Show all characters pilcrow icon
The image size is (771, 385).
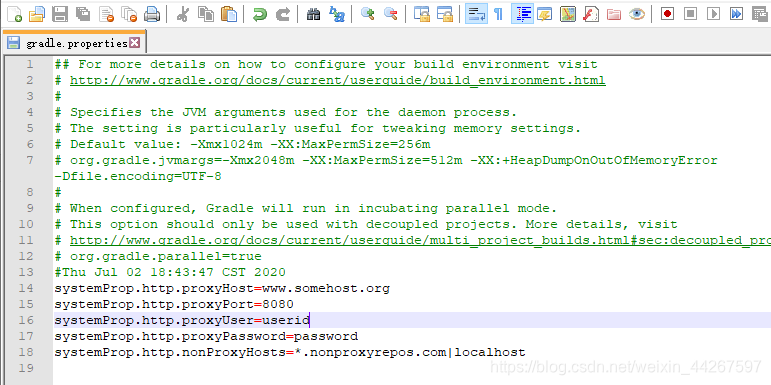pyautogui.click(x=499, y=14)
